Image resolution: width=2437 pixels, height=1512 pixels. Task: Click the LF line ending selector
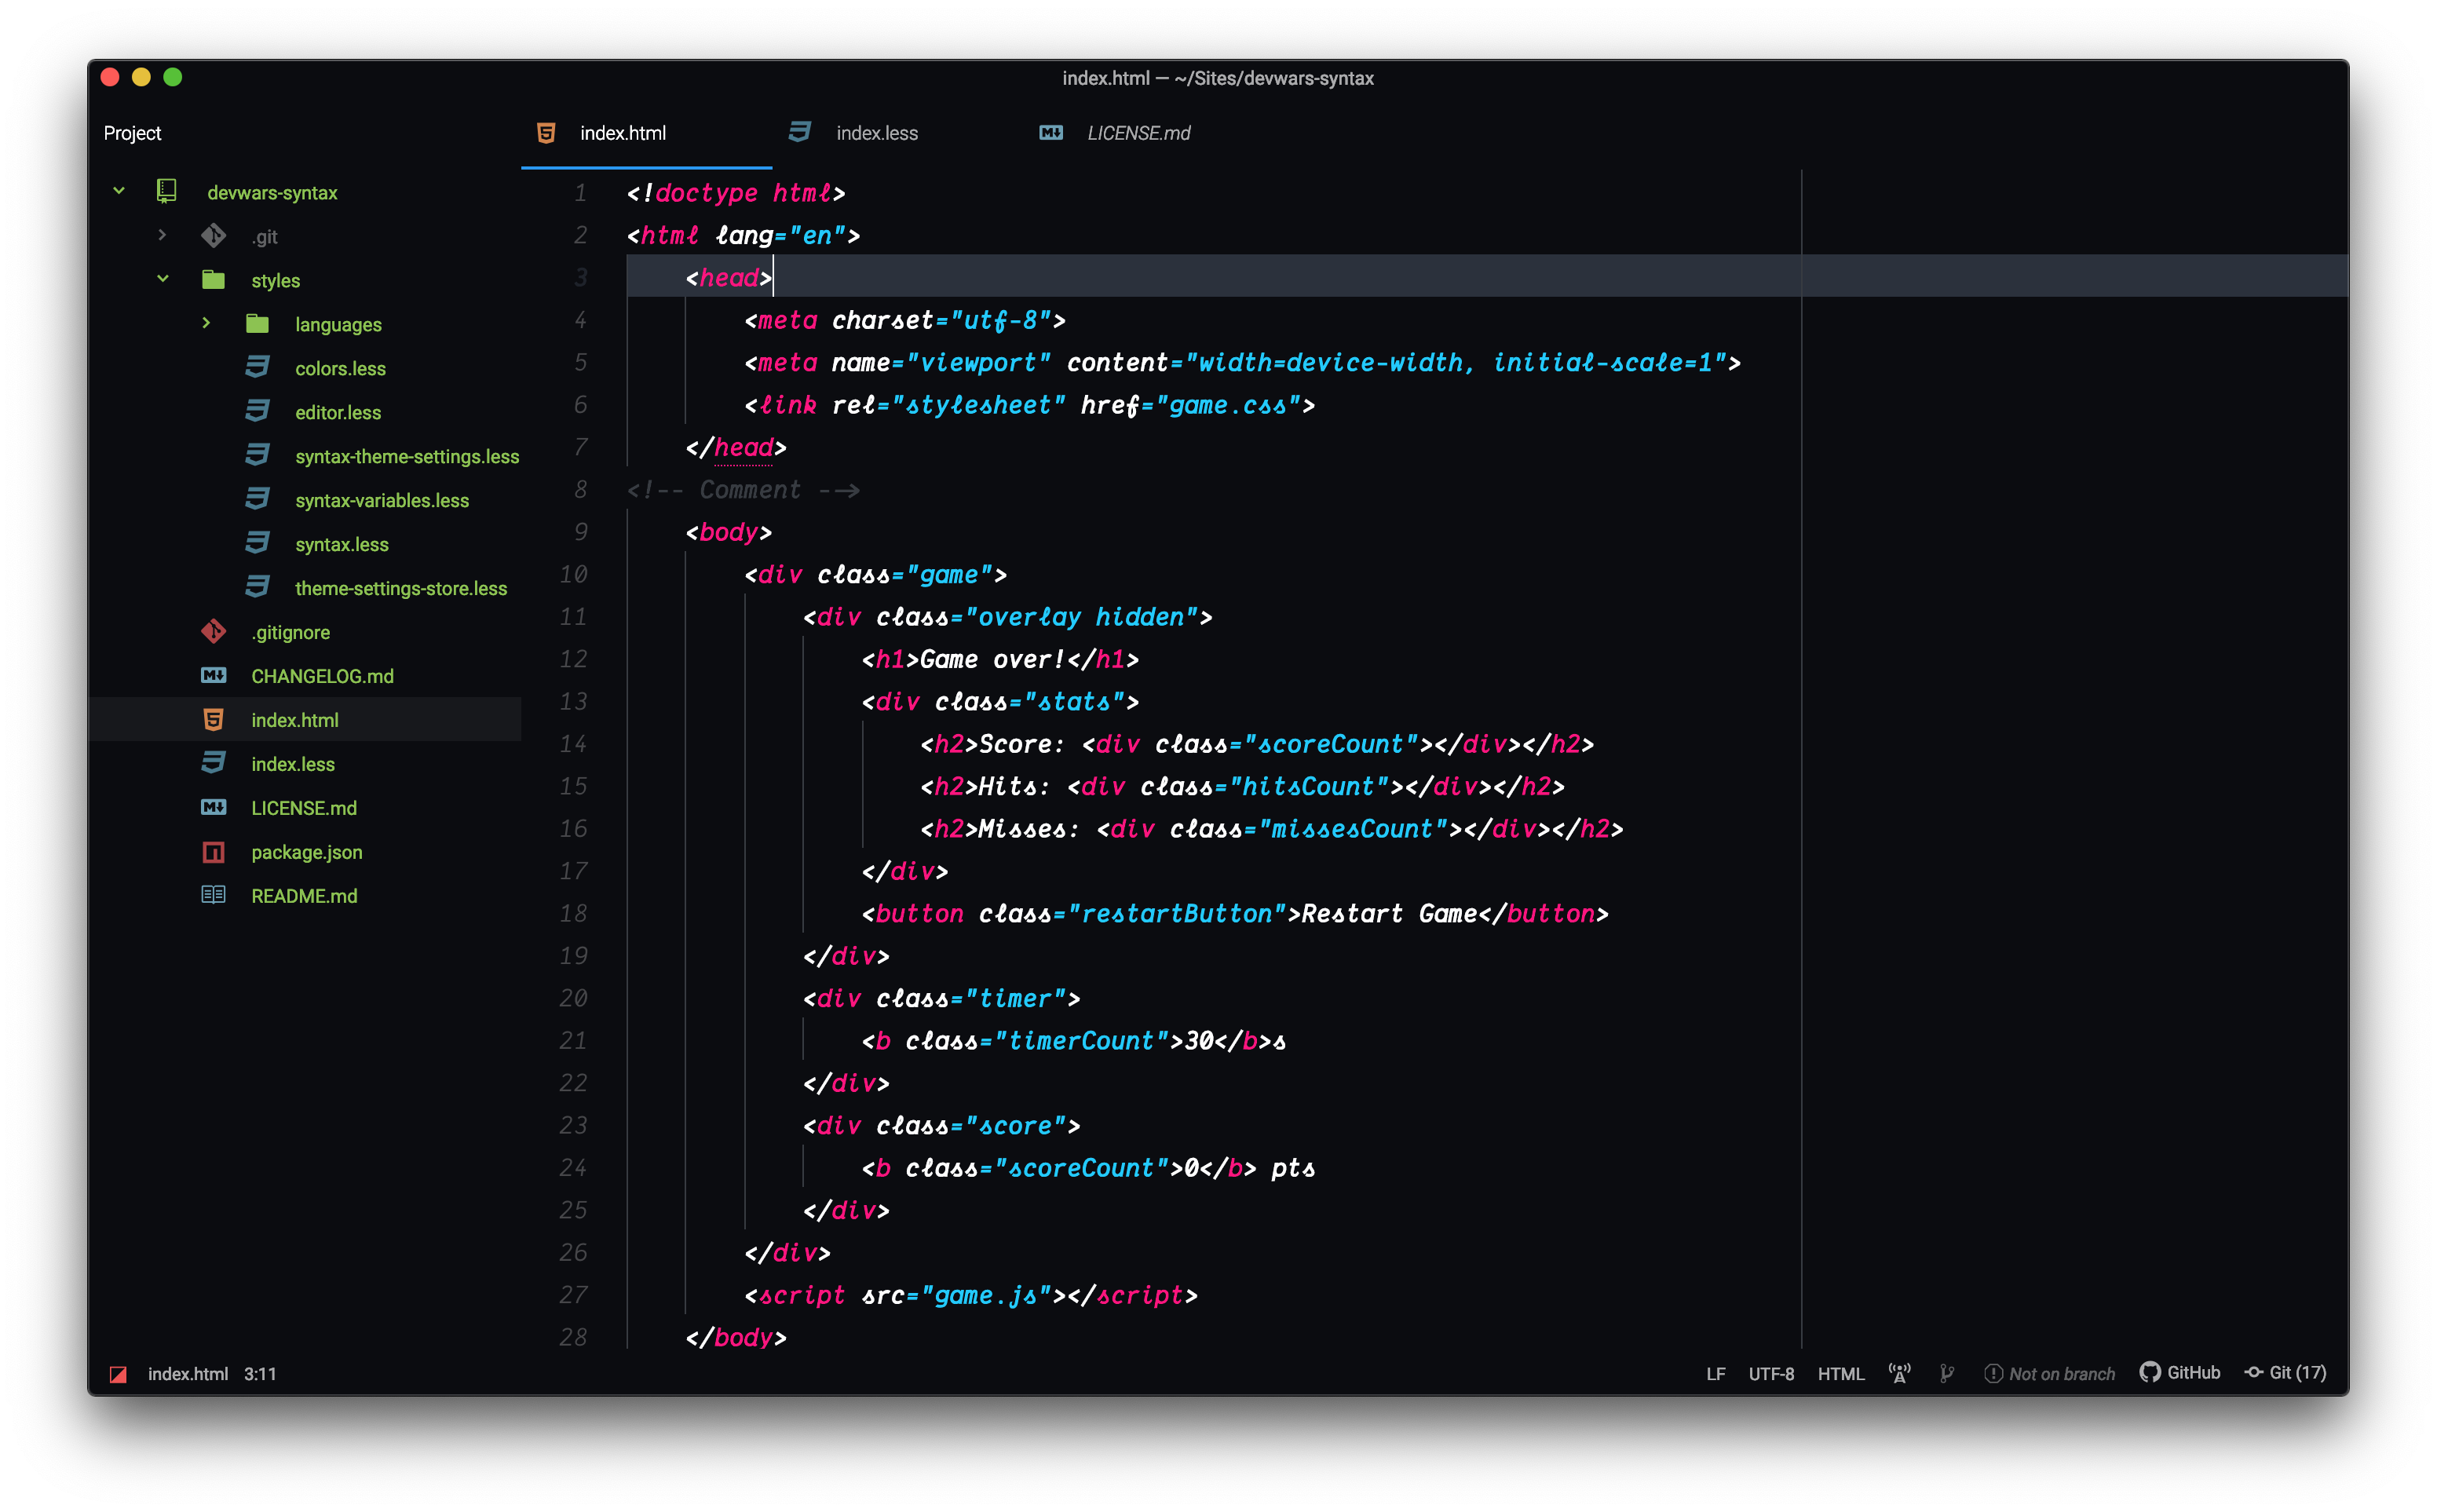click(x=1715, y=1374)
